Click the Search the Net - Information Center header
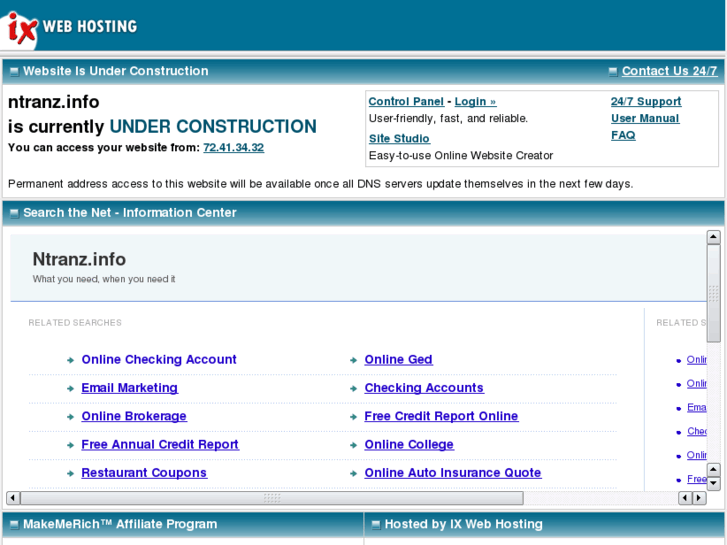This screenshot has width=727, height=545. click(130, 212)
